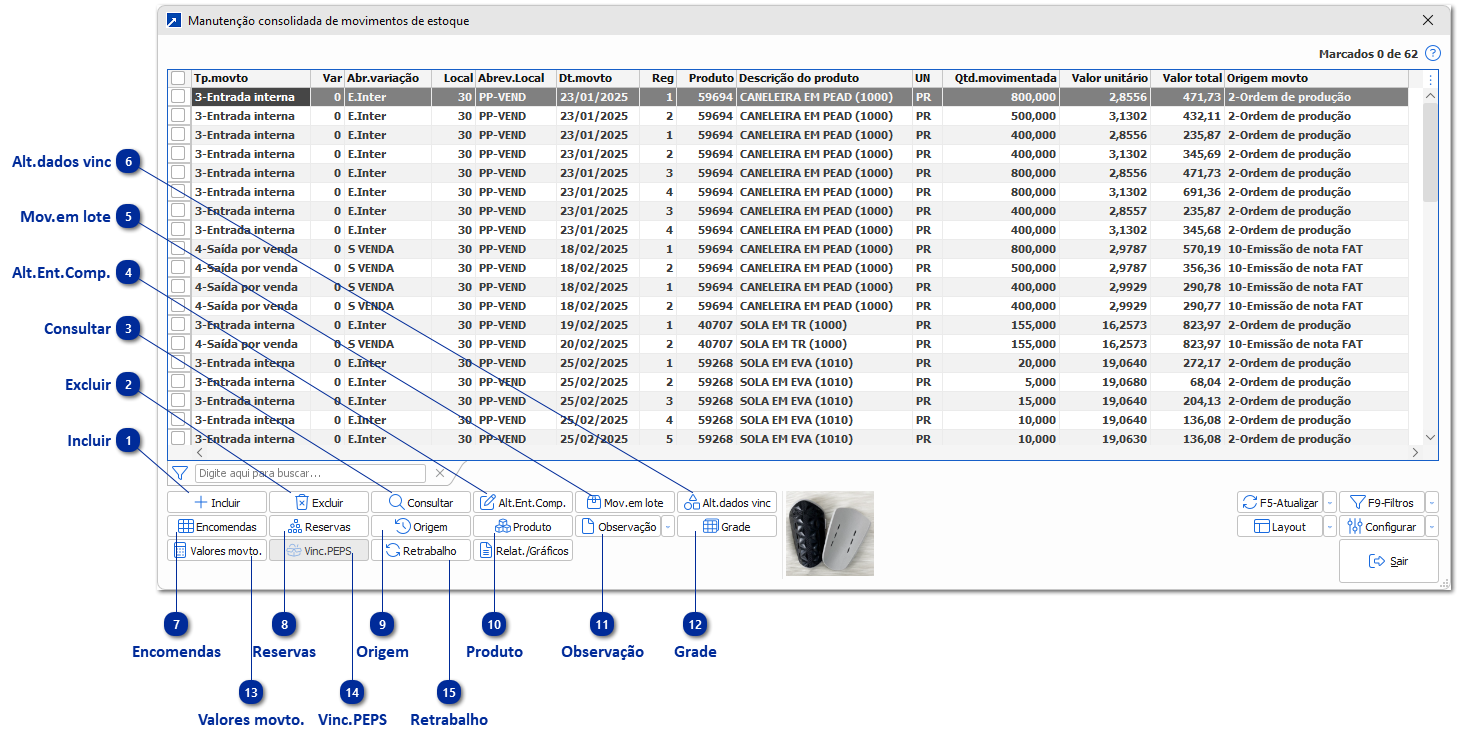The image size is (1460, 746).
Task: Click the Excluir trash icon button
Action: point(319,503)
